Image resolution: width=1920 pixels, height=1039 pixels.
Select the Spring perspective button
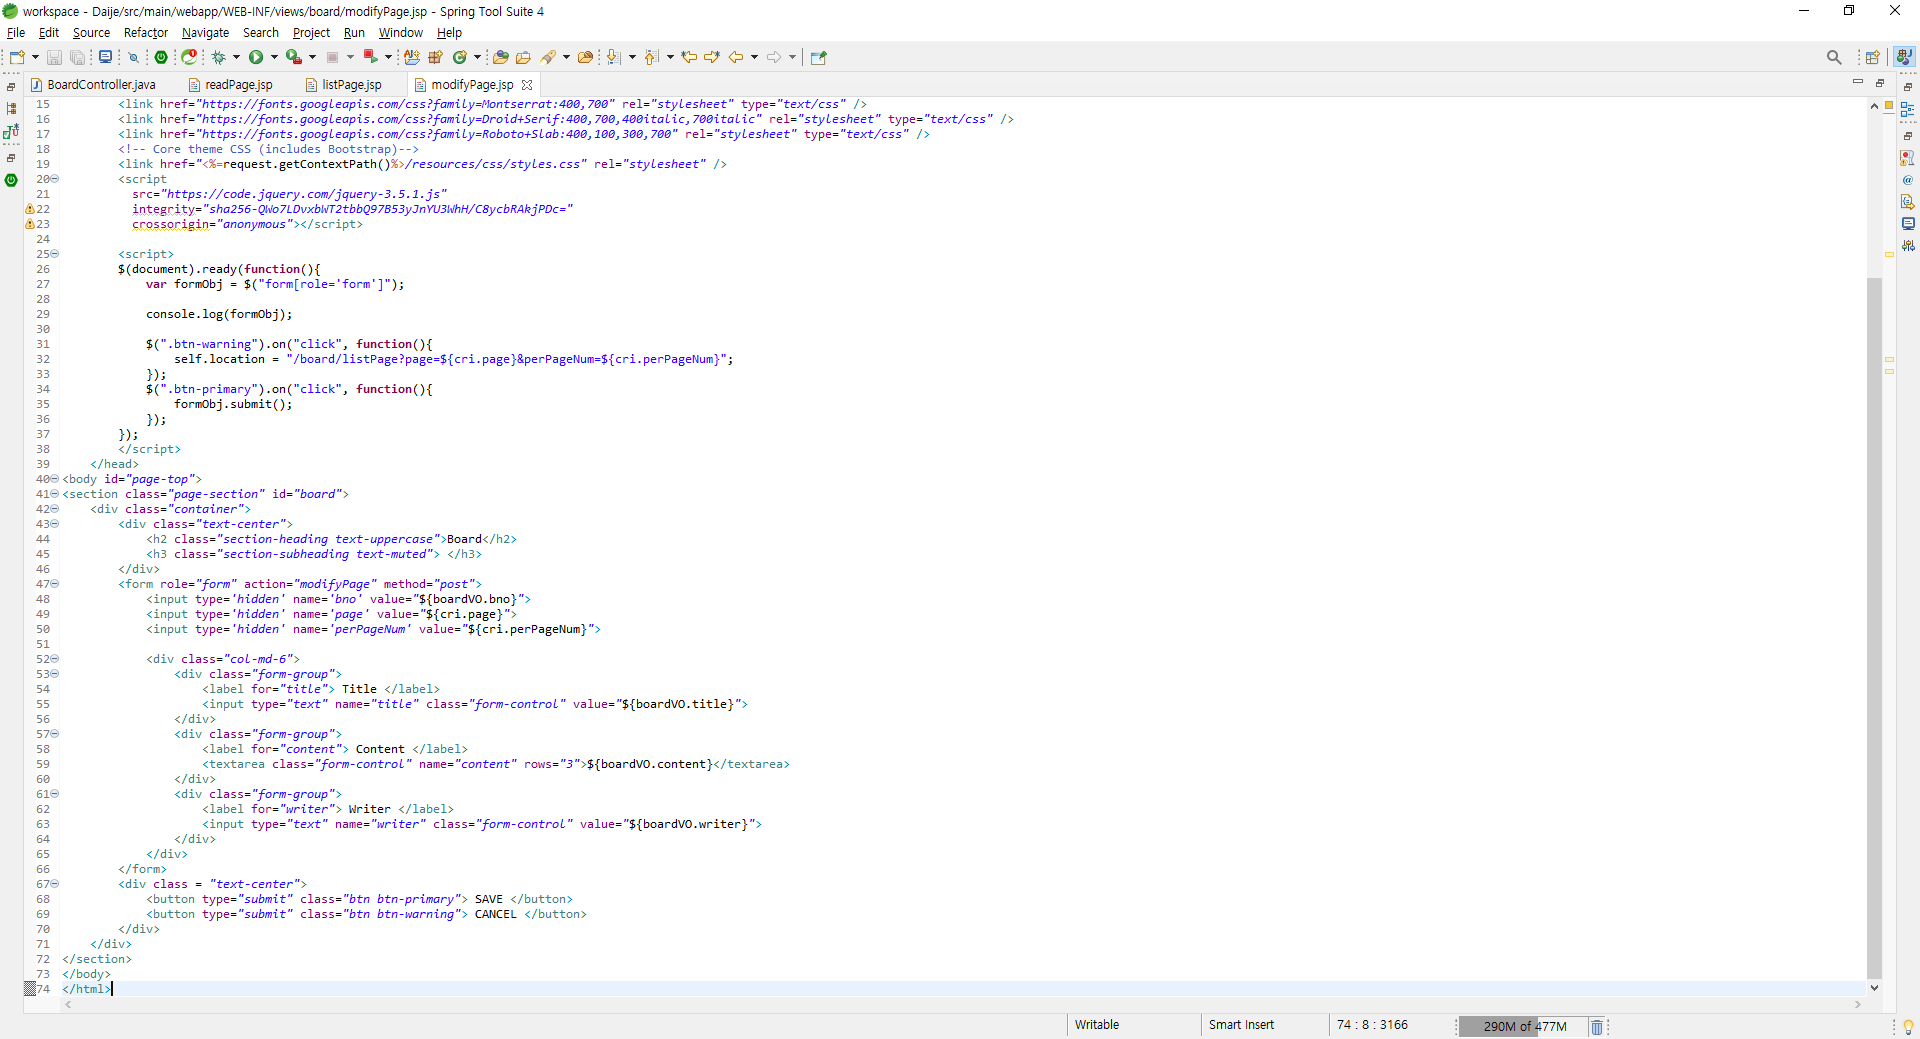1905,57
